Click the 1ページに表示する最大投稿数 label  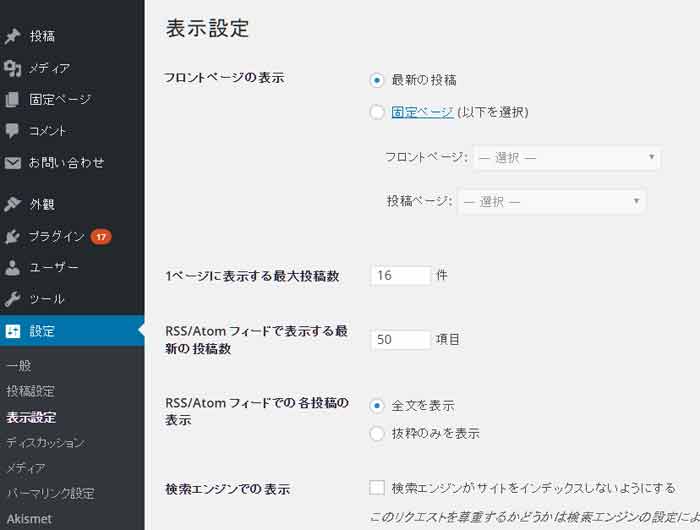point(252,276)
